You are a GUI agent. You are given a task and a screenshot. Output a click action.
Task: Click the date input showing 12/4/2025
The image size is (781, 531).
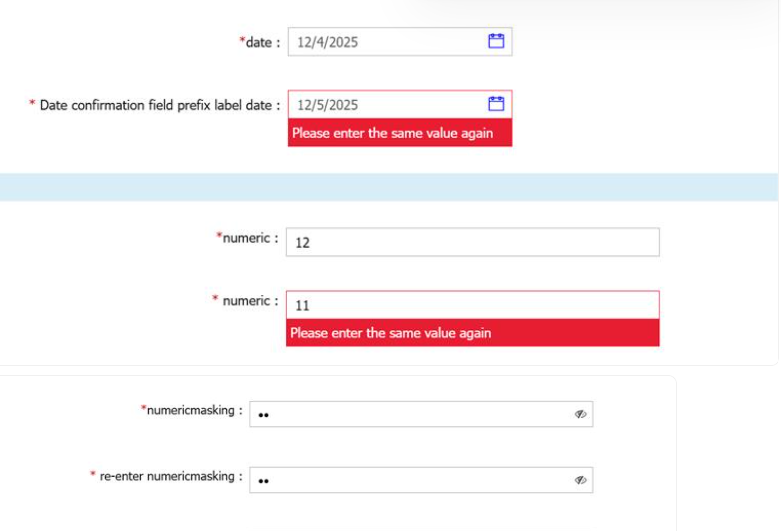(x=385, y=42)
